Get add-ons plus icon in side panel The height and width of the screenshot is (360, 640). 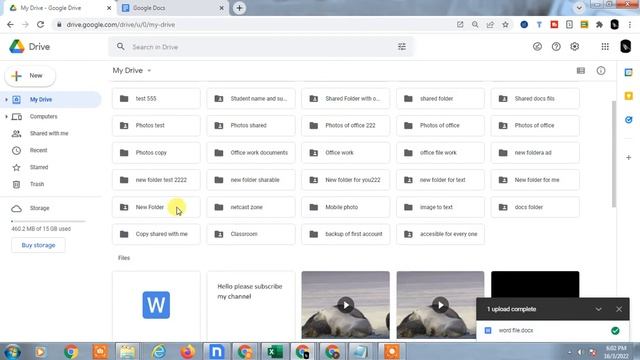point(629,158)
